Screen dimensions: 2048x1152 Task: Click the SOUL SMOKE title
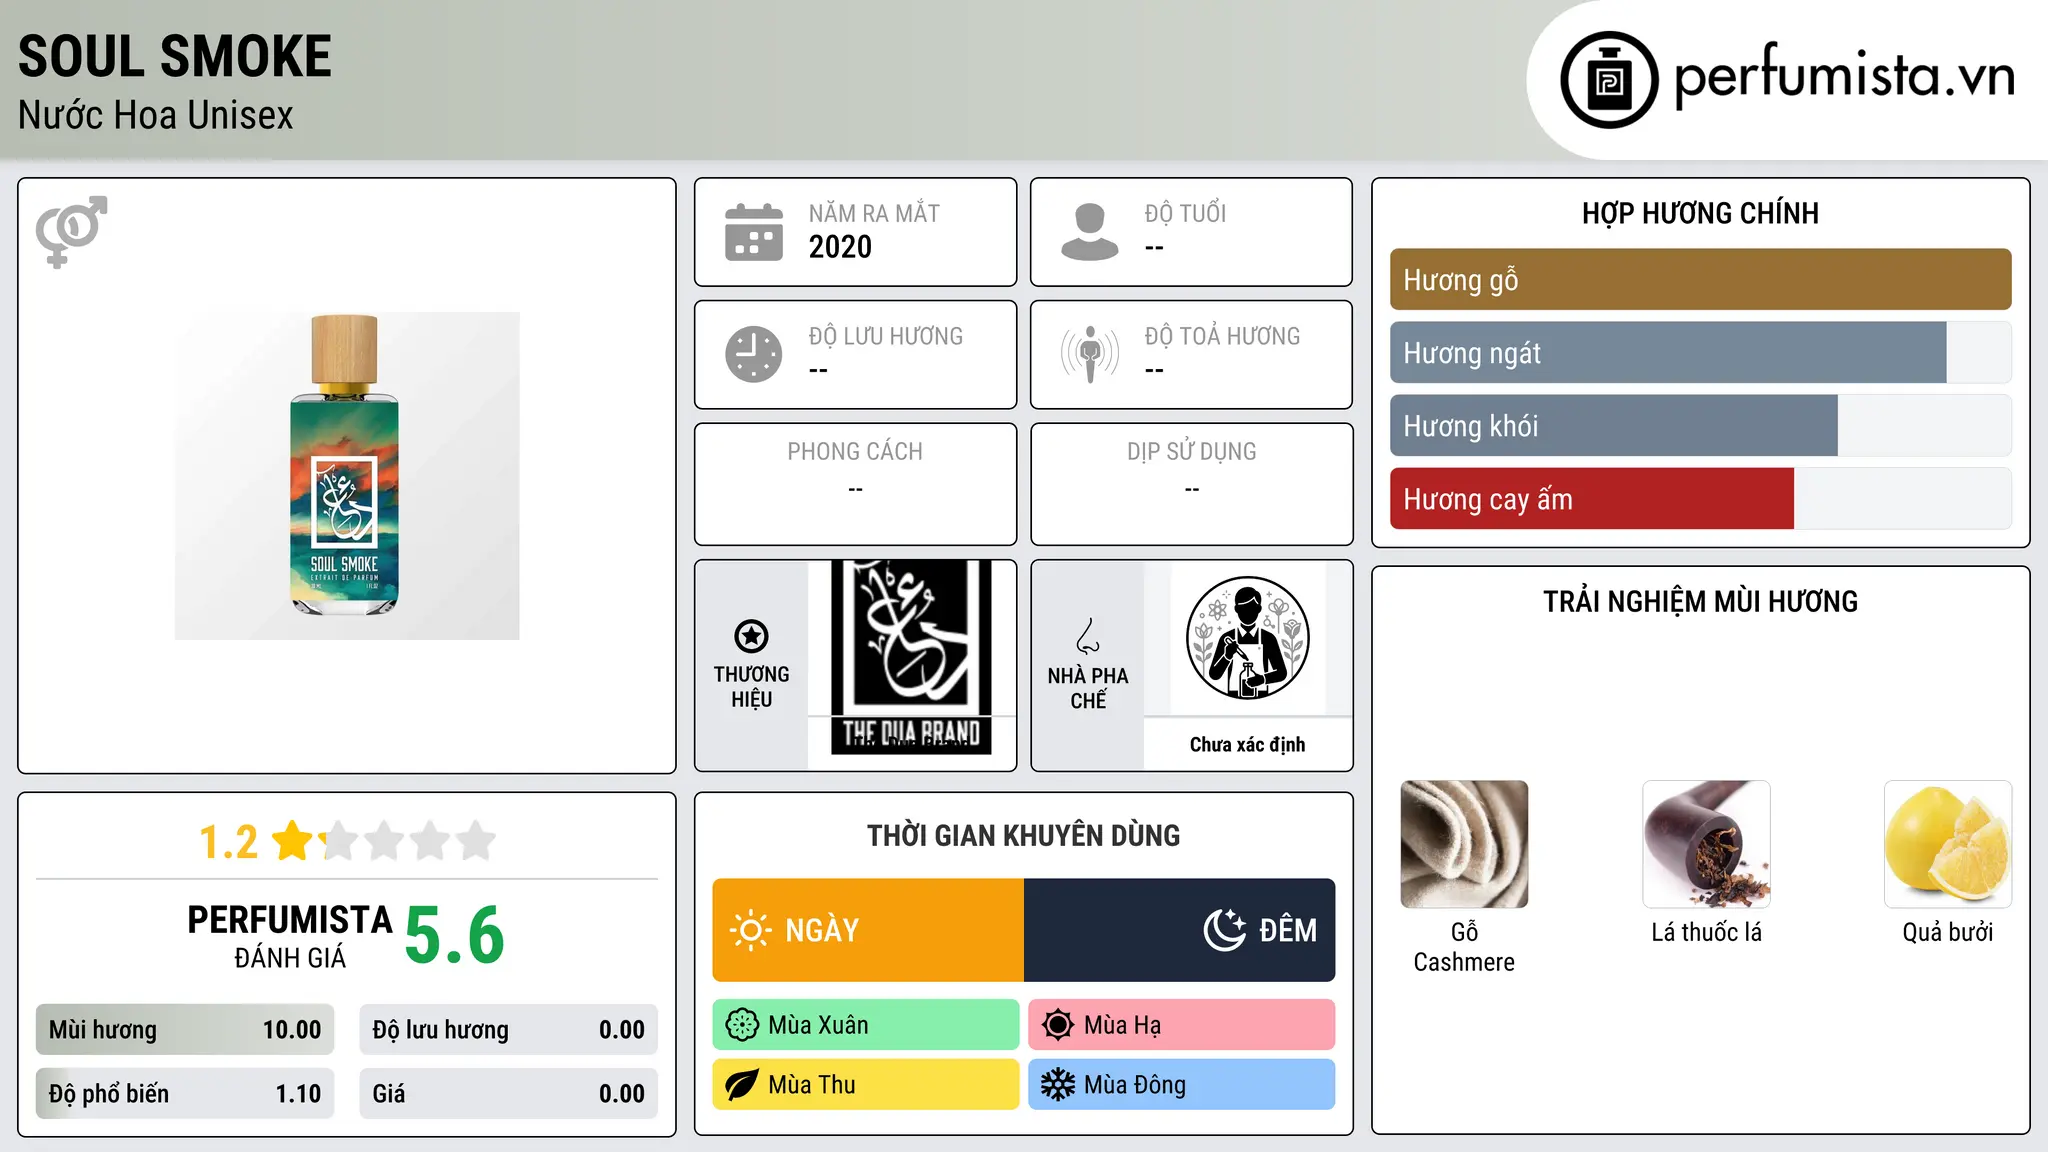tap(175, 56)
